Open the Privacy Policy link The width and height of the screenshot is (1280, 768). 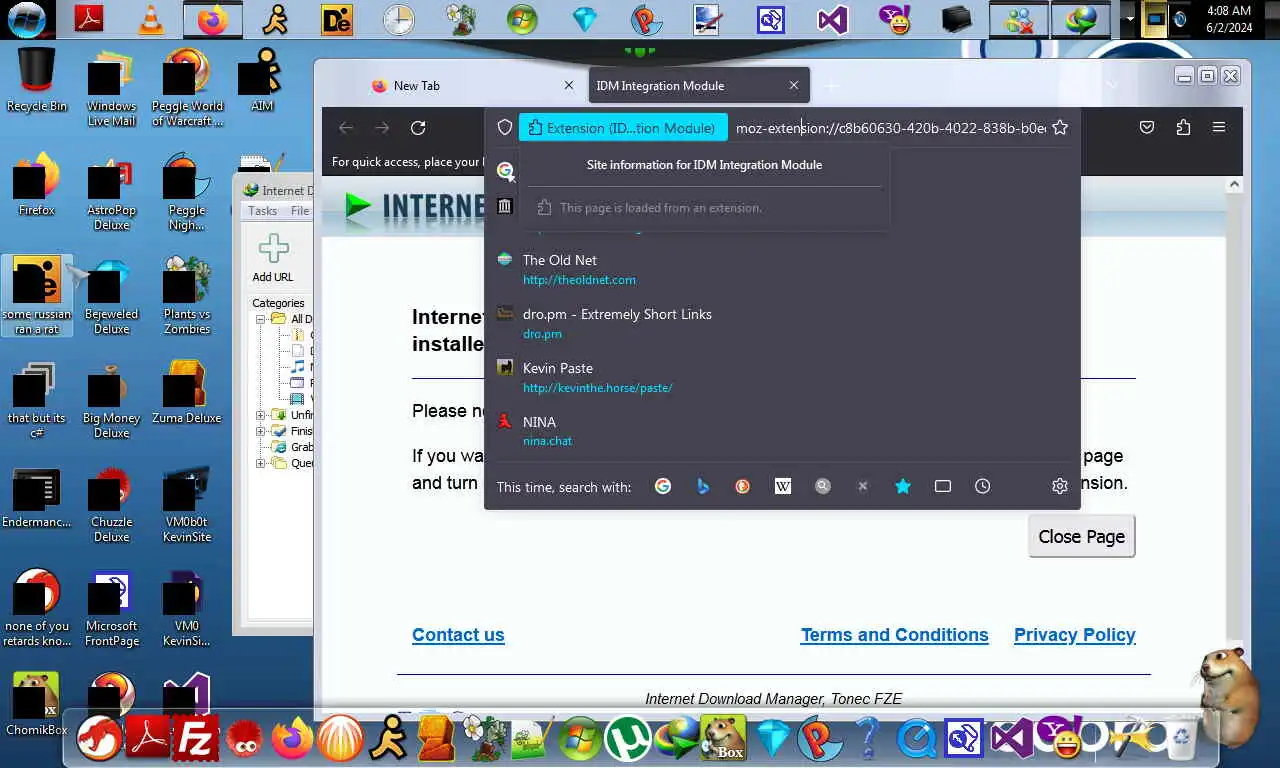coord(1075,635)
